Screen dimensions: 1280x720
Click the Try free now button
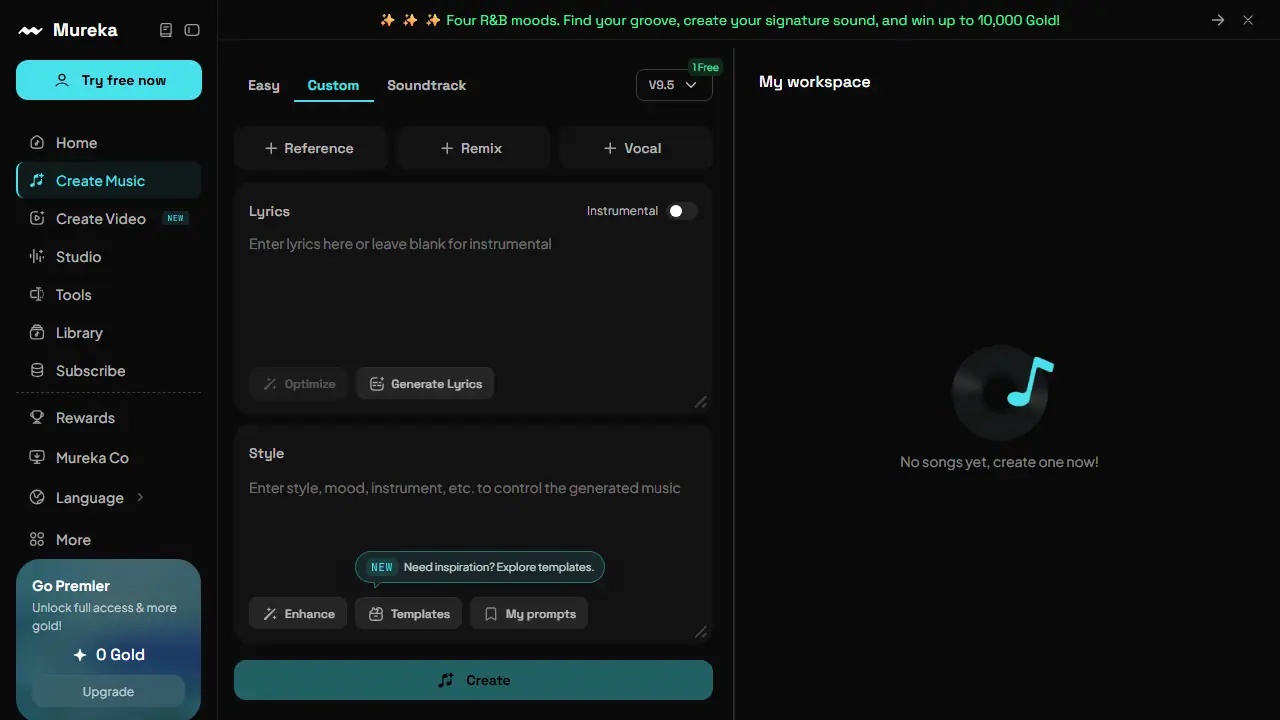(x=109, y=80)
